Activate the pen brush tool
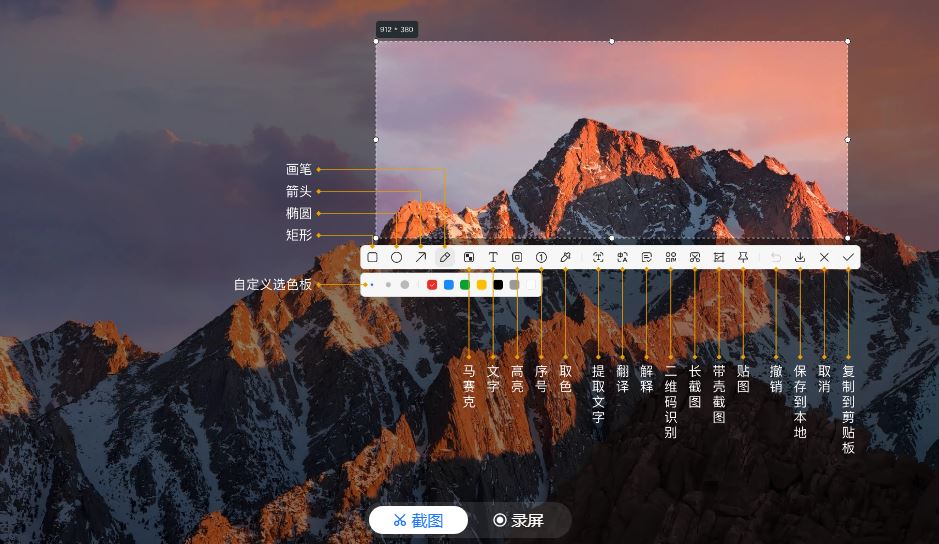The image size is (939, 544). coord(445,257)
